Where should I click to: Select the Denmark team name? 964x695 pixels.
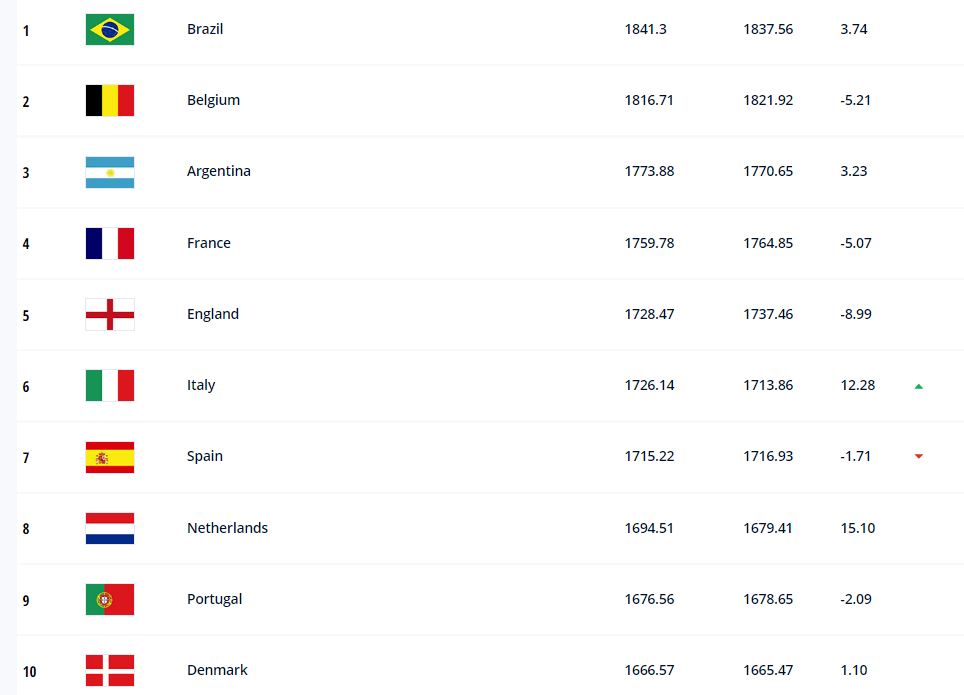point(217,670)
